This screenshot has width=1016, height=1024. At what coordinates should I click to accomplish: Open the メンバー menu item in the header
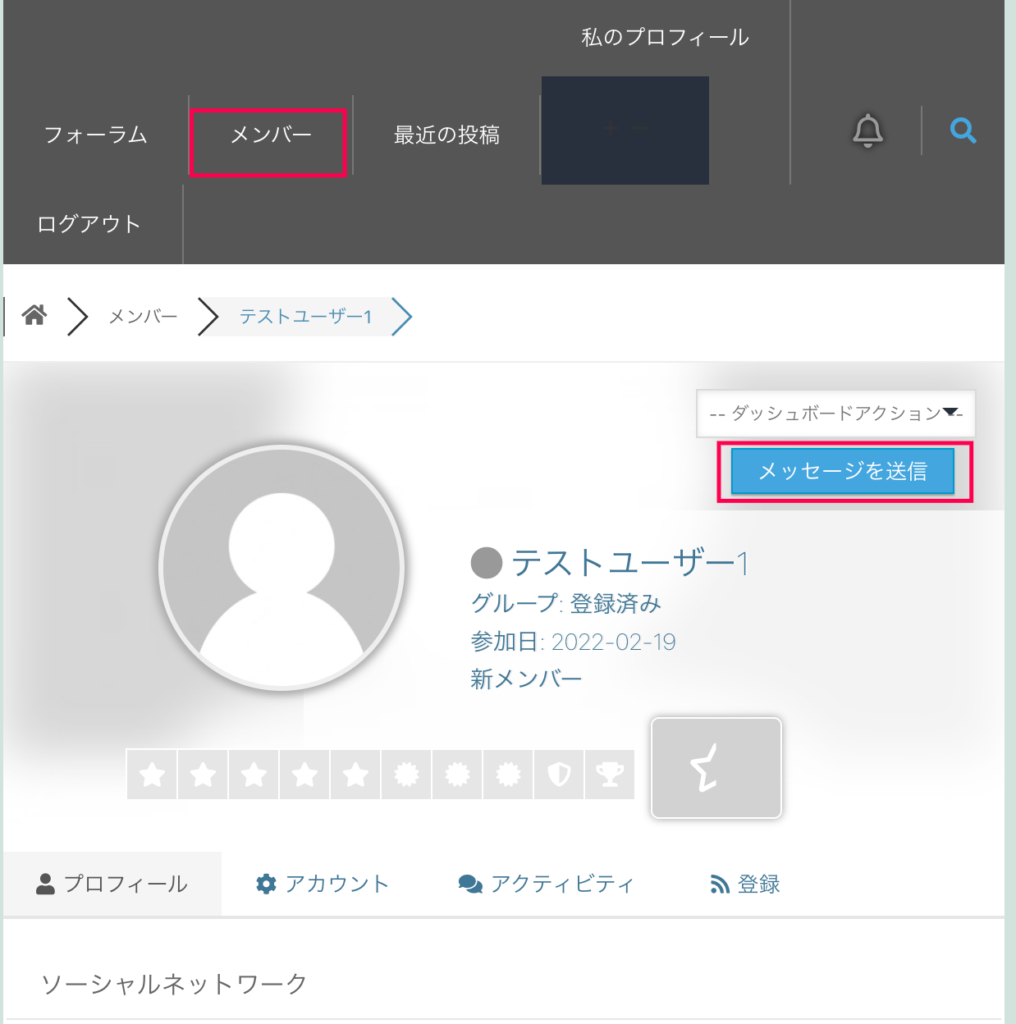(x=271, y=135)
